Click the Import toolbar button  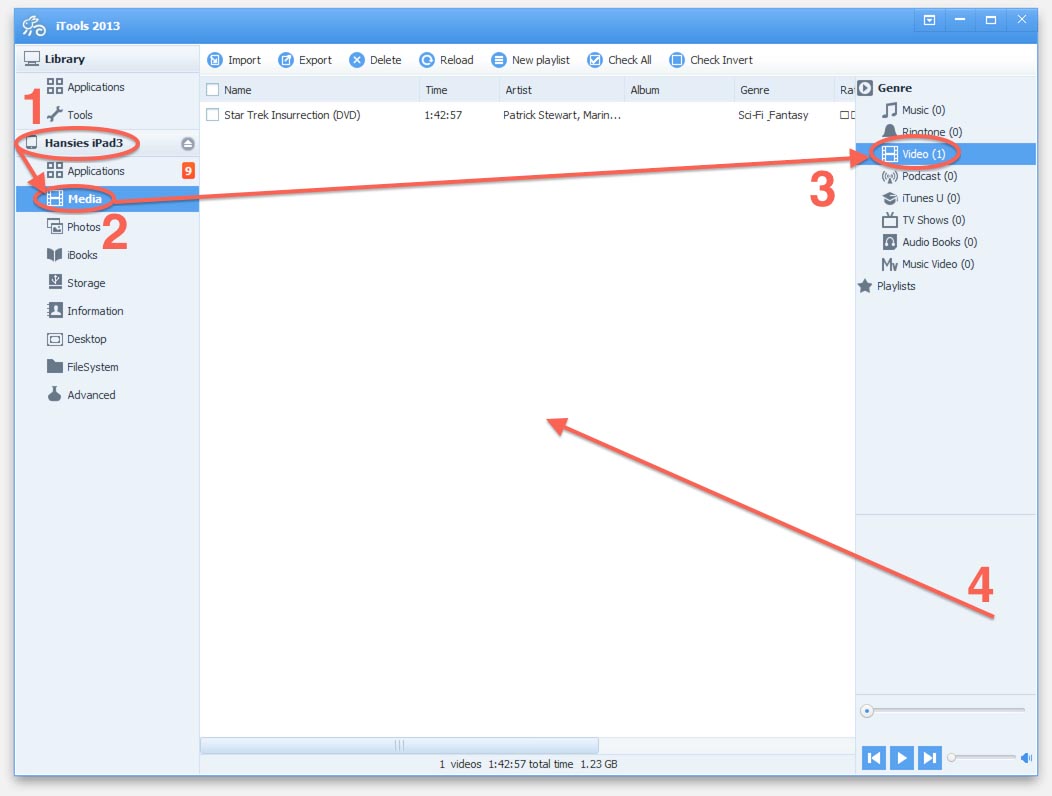click(233, 60)
